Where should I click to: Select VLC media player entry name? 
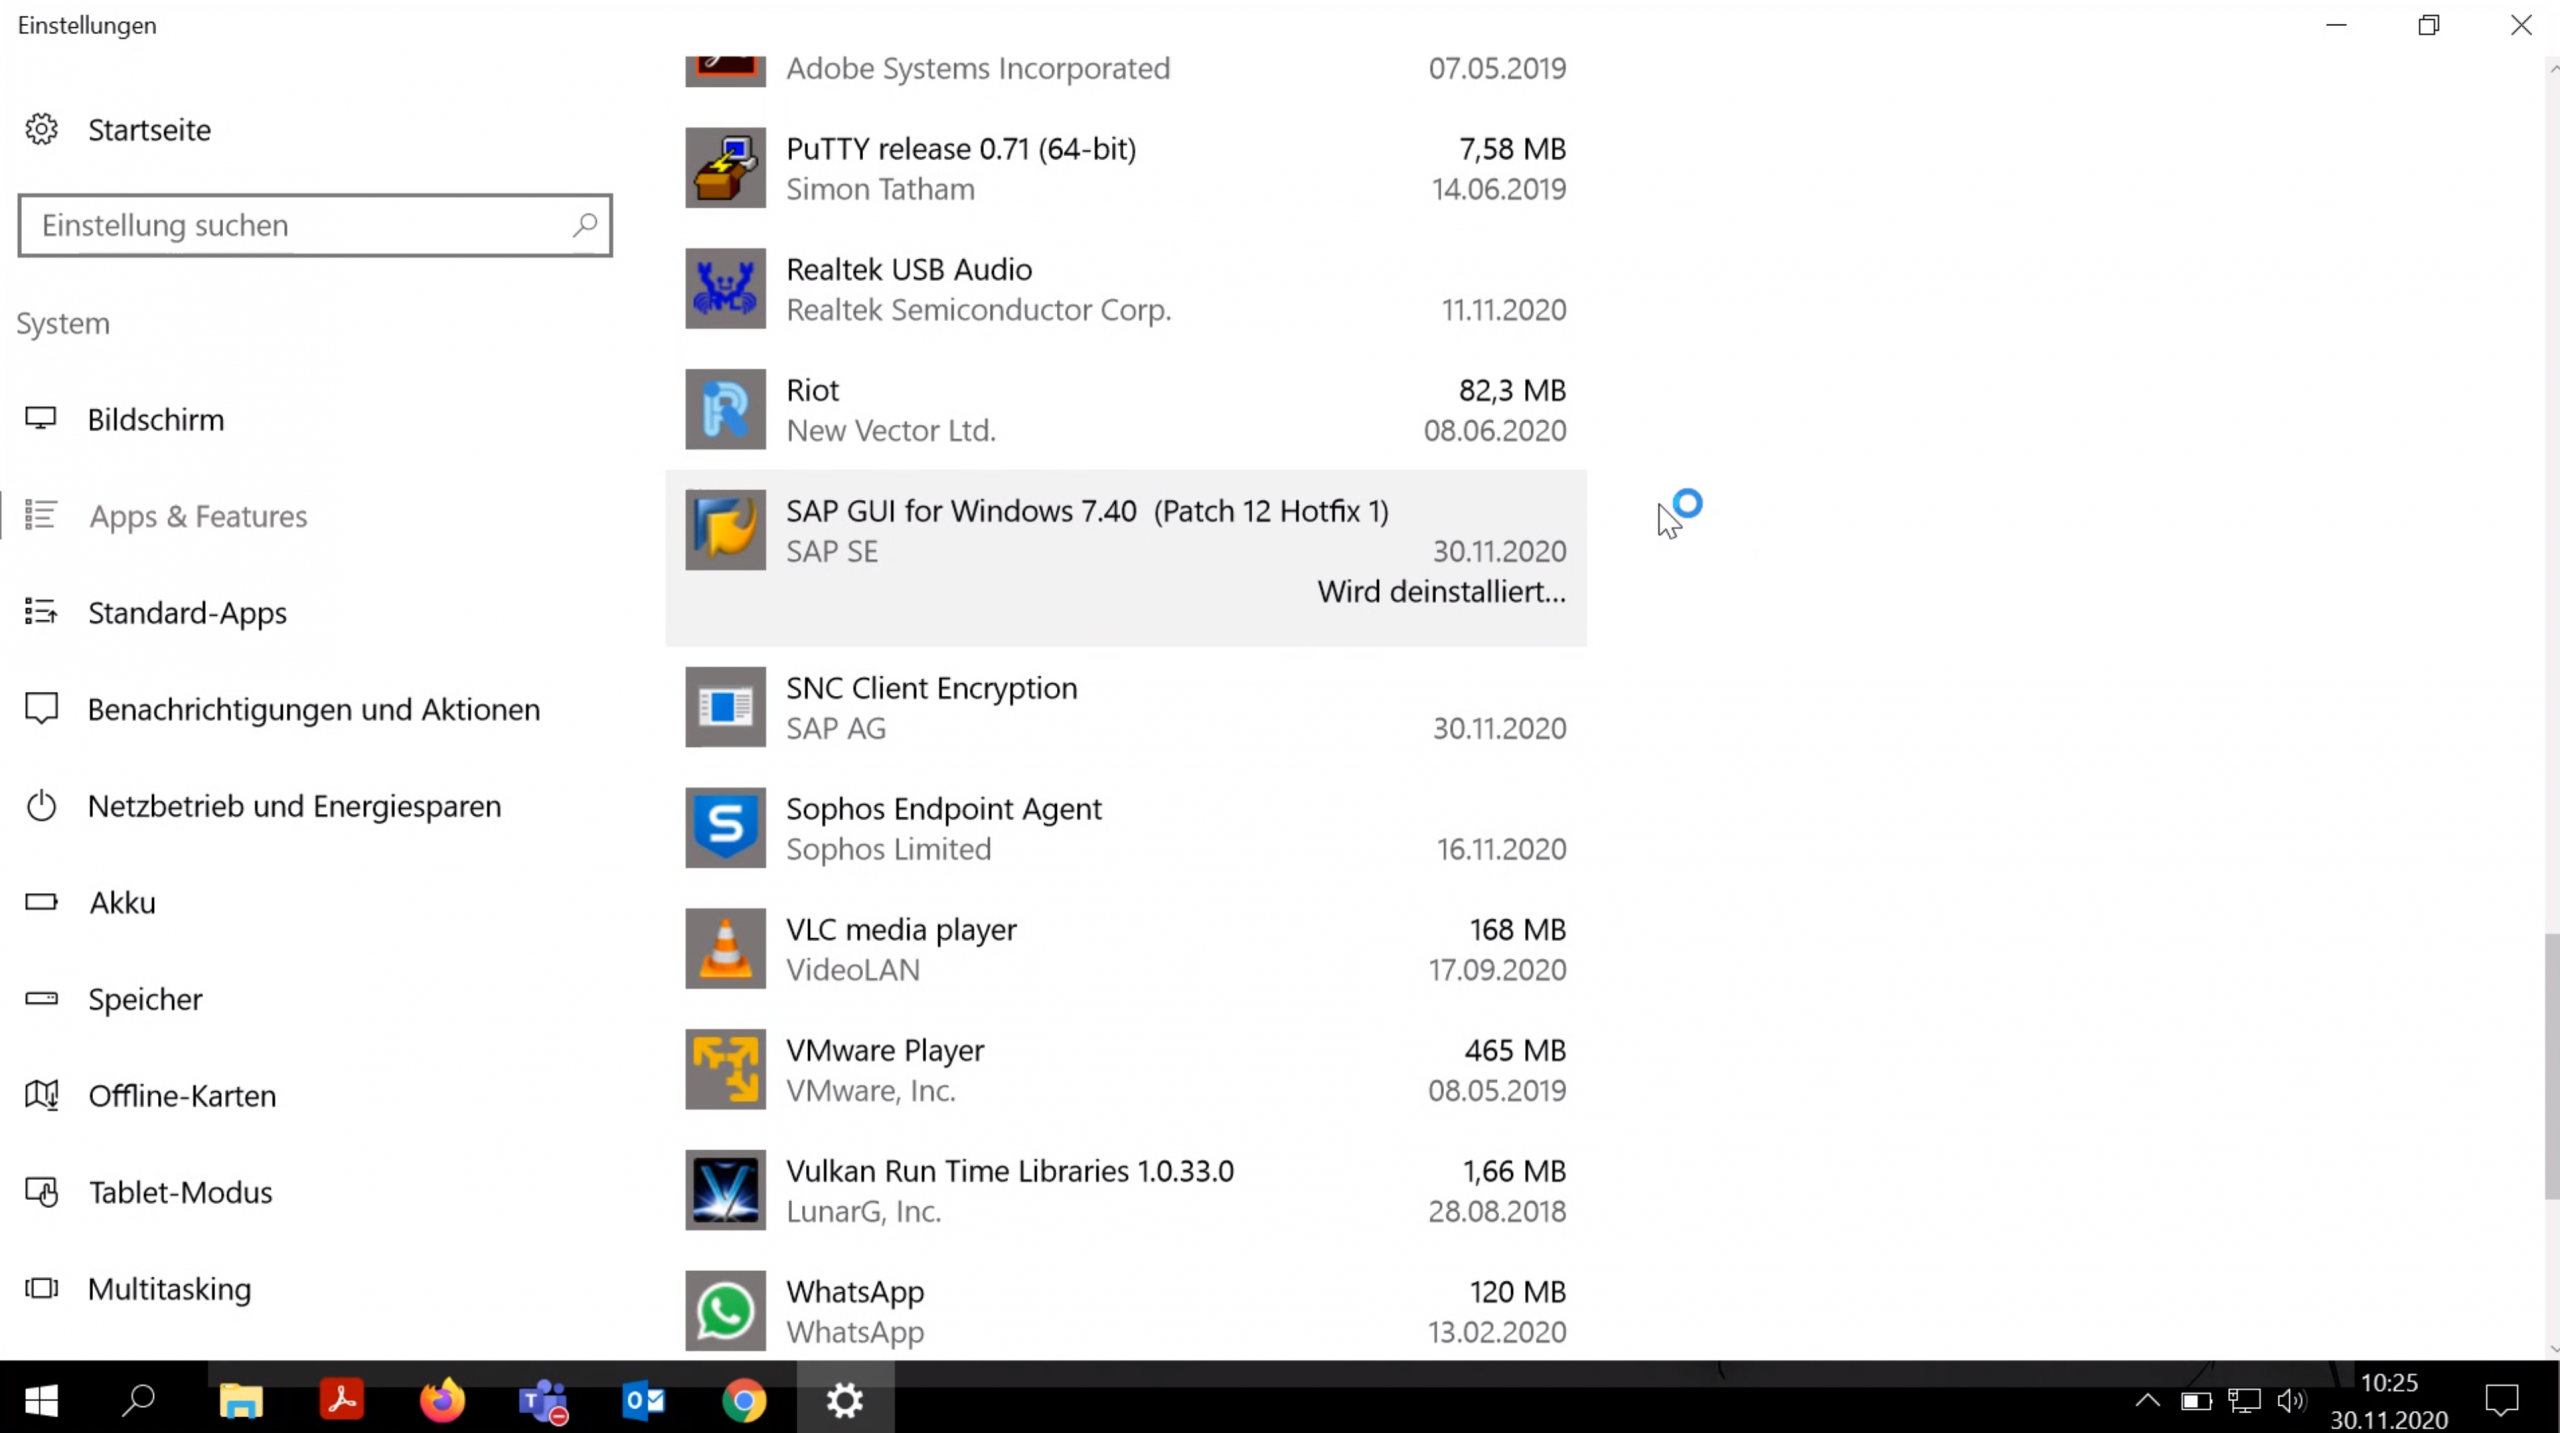pyautogui.click(x=901, y=930)
